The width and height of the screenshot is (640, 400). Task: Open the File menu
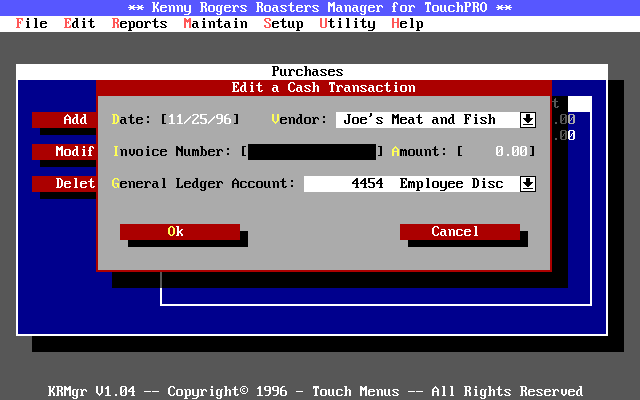point(31,24)
